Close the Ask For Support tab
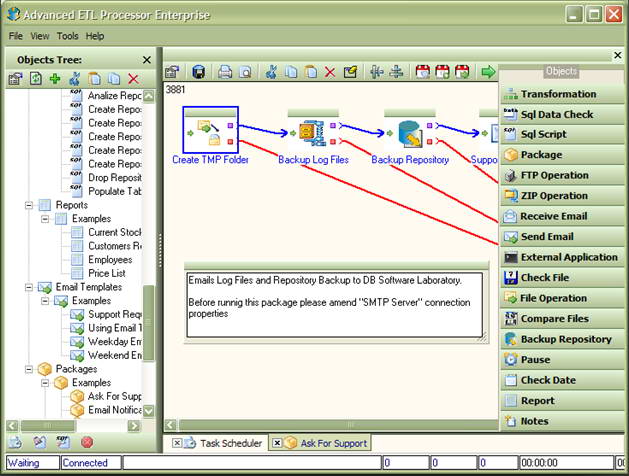 (x=277, y=443)
